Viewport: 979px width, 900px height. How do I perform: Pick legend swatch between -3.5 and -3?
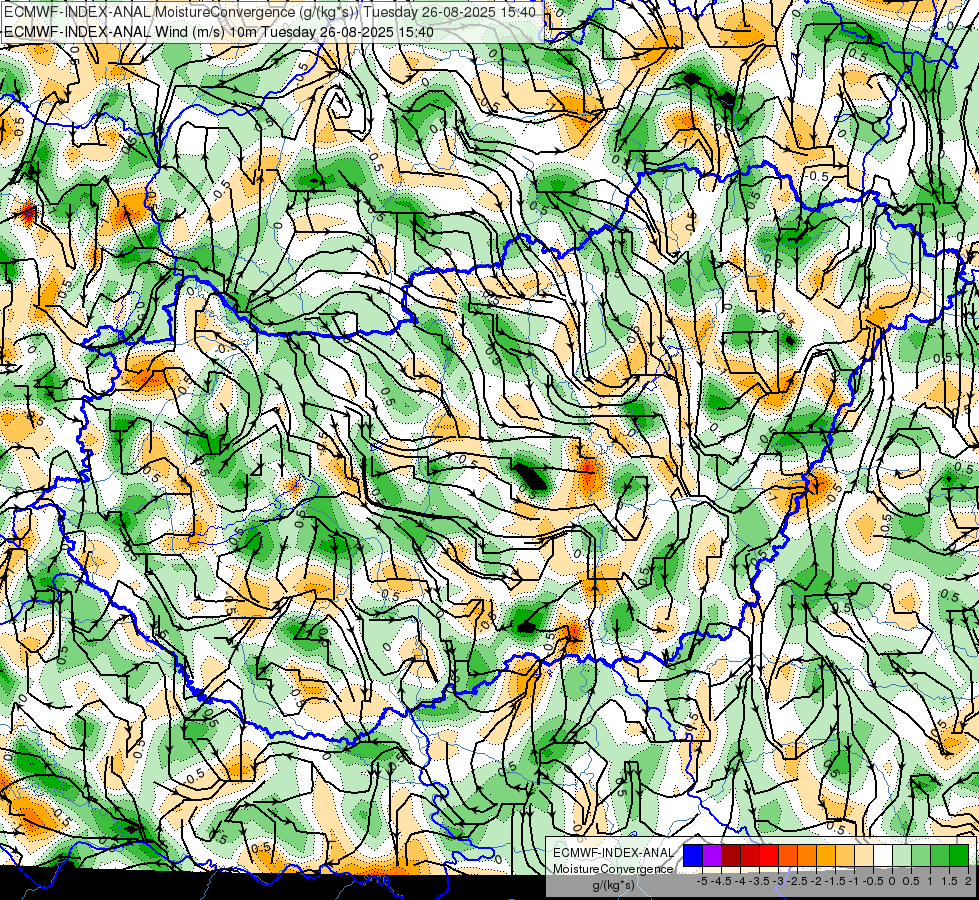point(769,855)
